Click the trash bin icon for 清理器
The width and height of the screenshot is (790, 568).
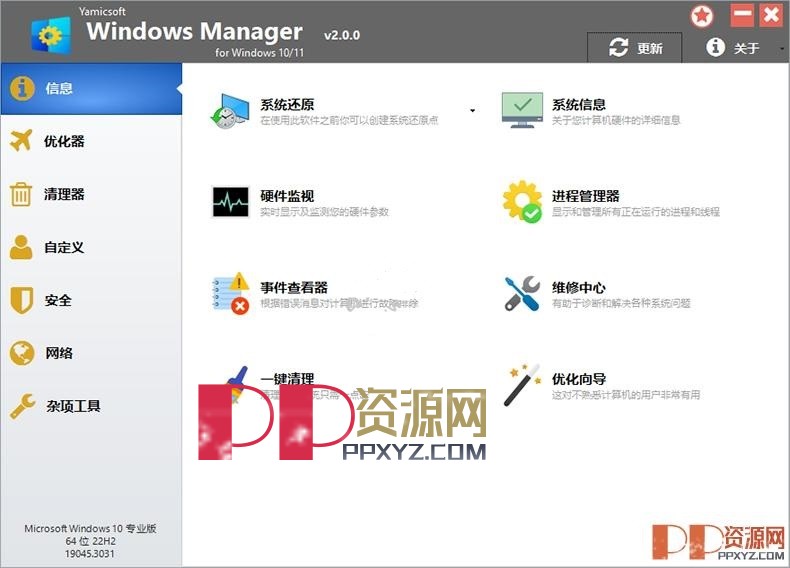[x=21, y=194]
